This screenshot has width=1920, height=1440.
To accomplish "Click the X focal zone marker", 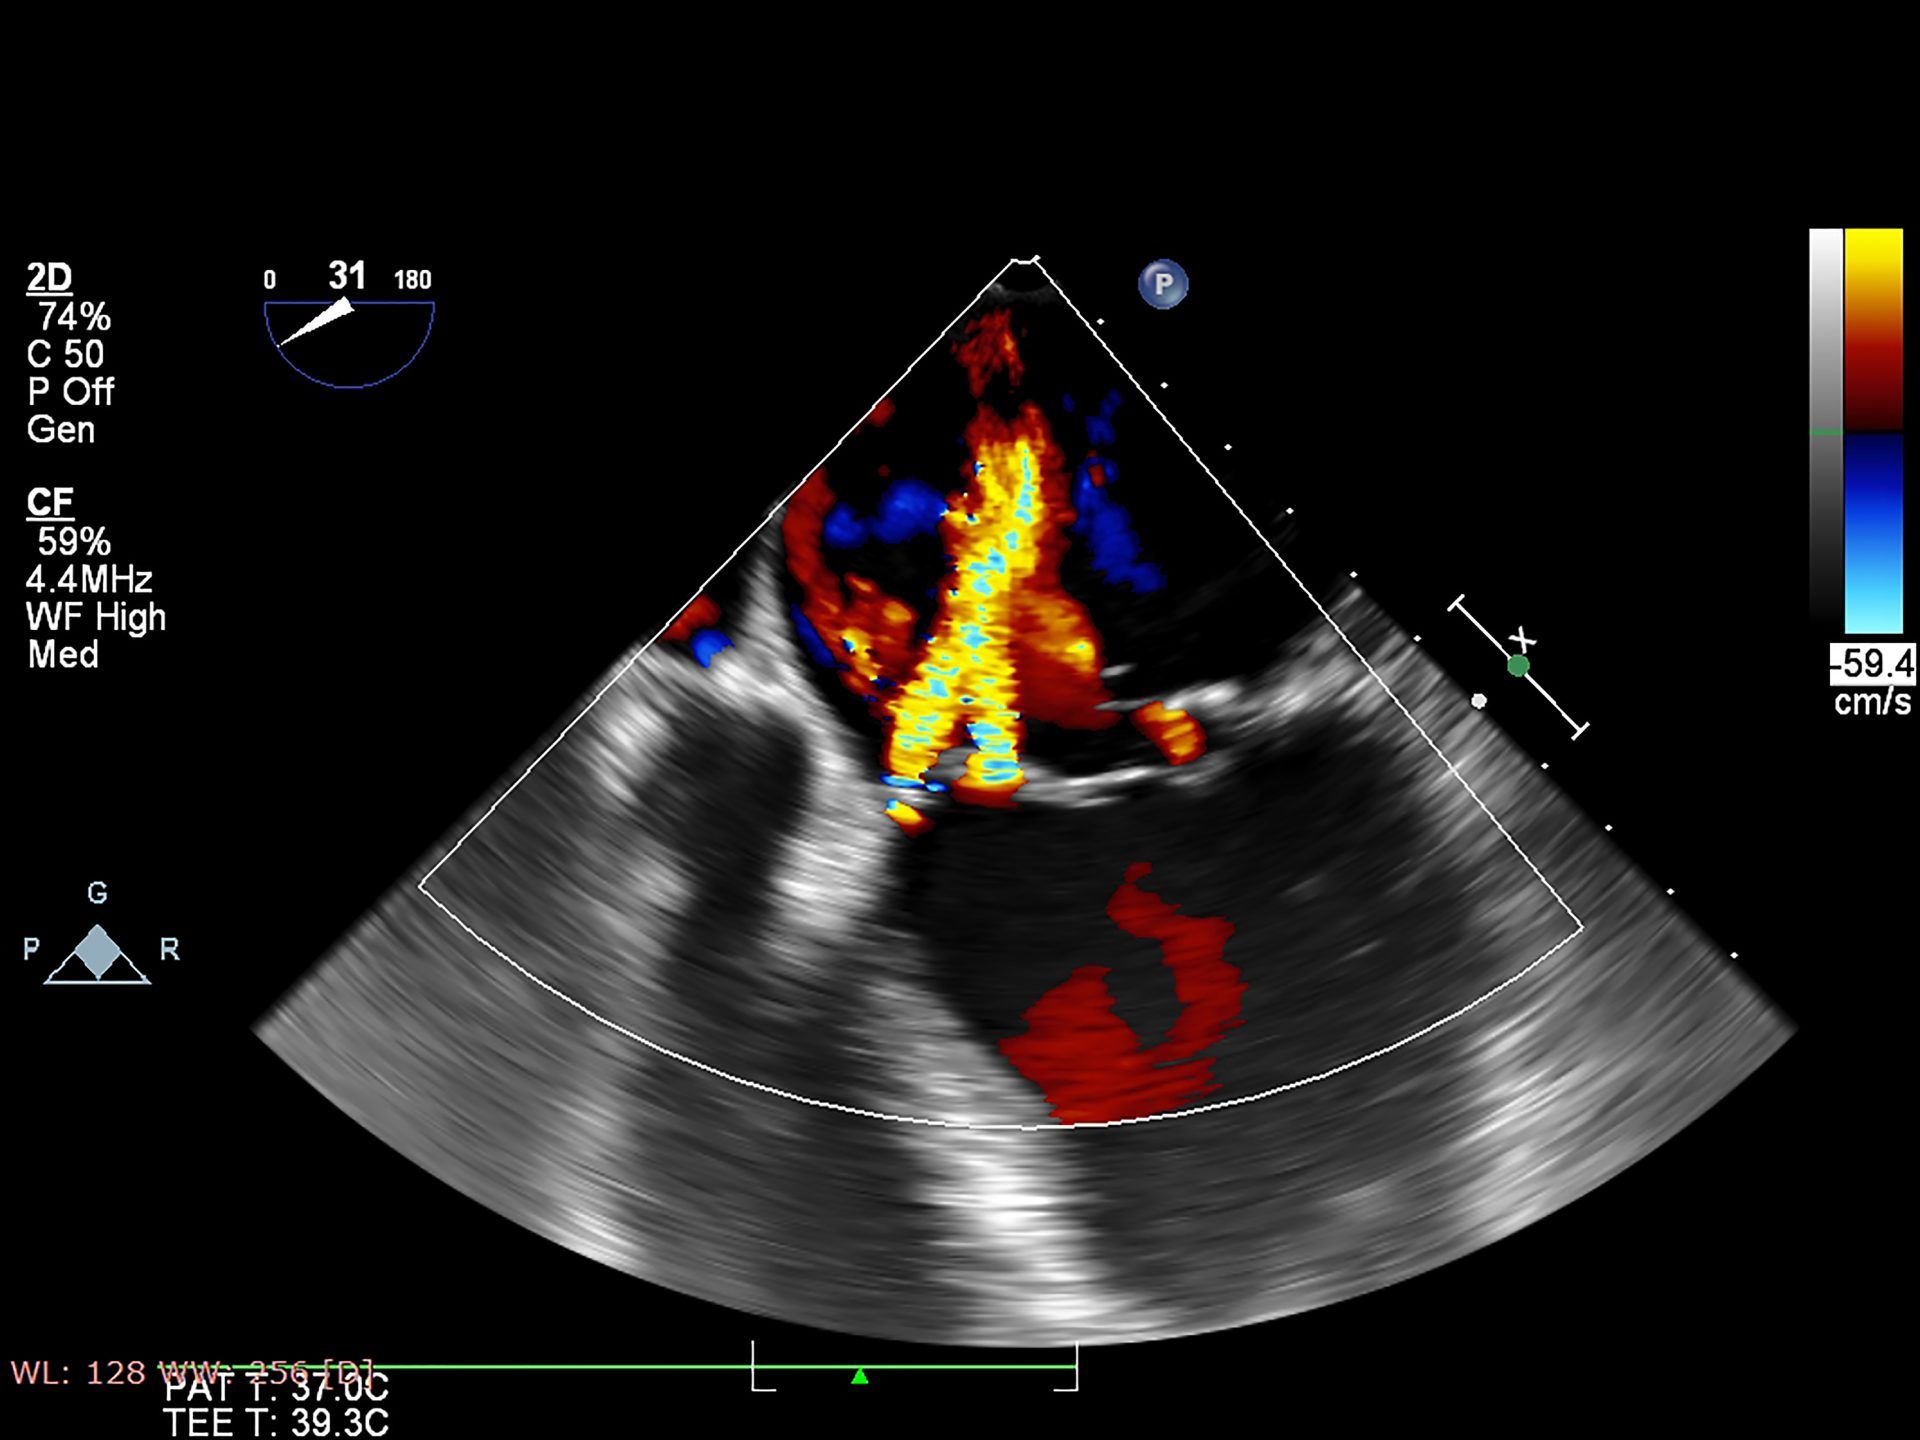I will point(1523,638).
